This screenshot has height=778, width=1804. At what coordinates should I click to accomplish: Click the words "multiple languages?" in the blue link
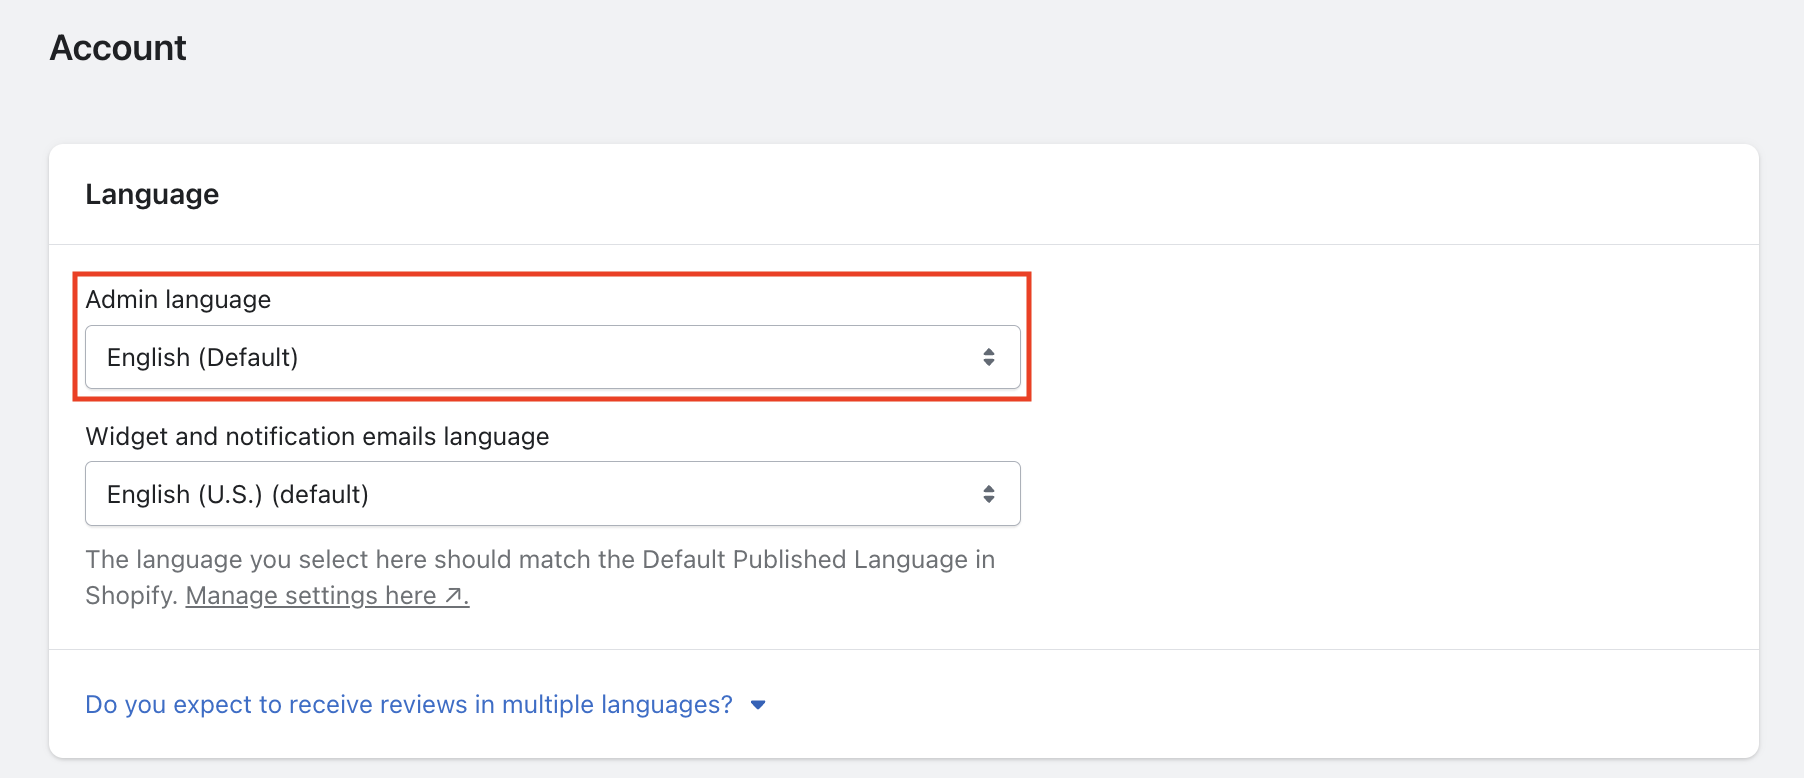pos(617,705)
